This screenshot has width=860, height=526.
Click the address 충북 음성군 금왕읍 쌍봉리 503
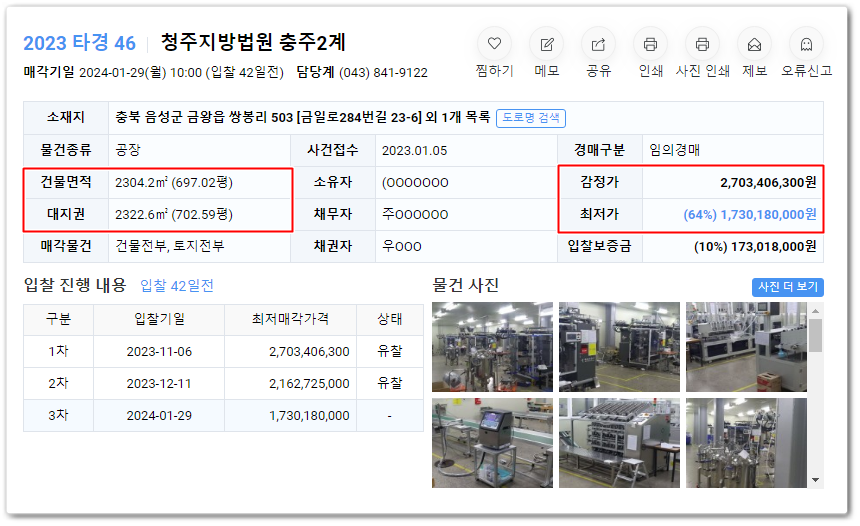pyautogui.click(x=204, y=117)
